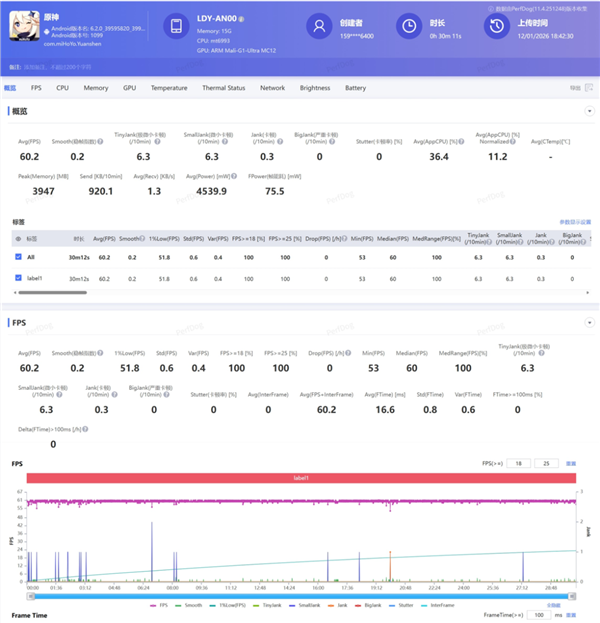The image size is (600, 623).
Task: Switch to the Memory tab
Action: pos(96,88)
